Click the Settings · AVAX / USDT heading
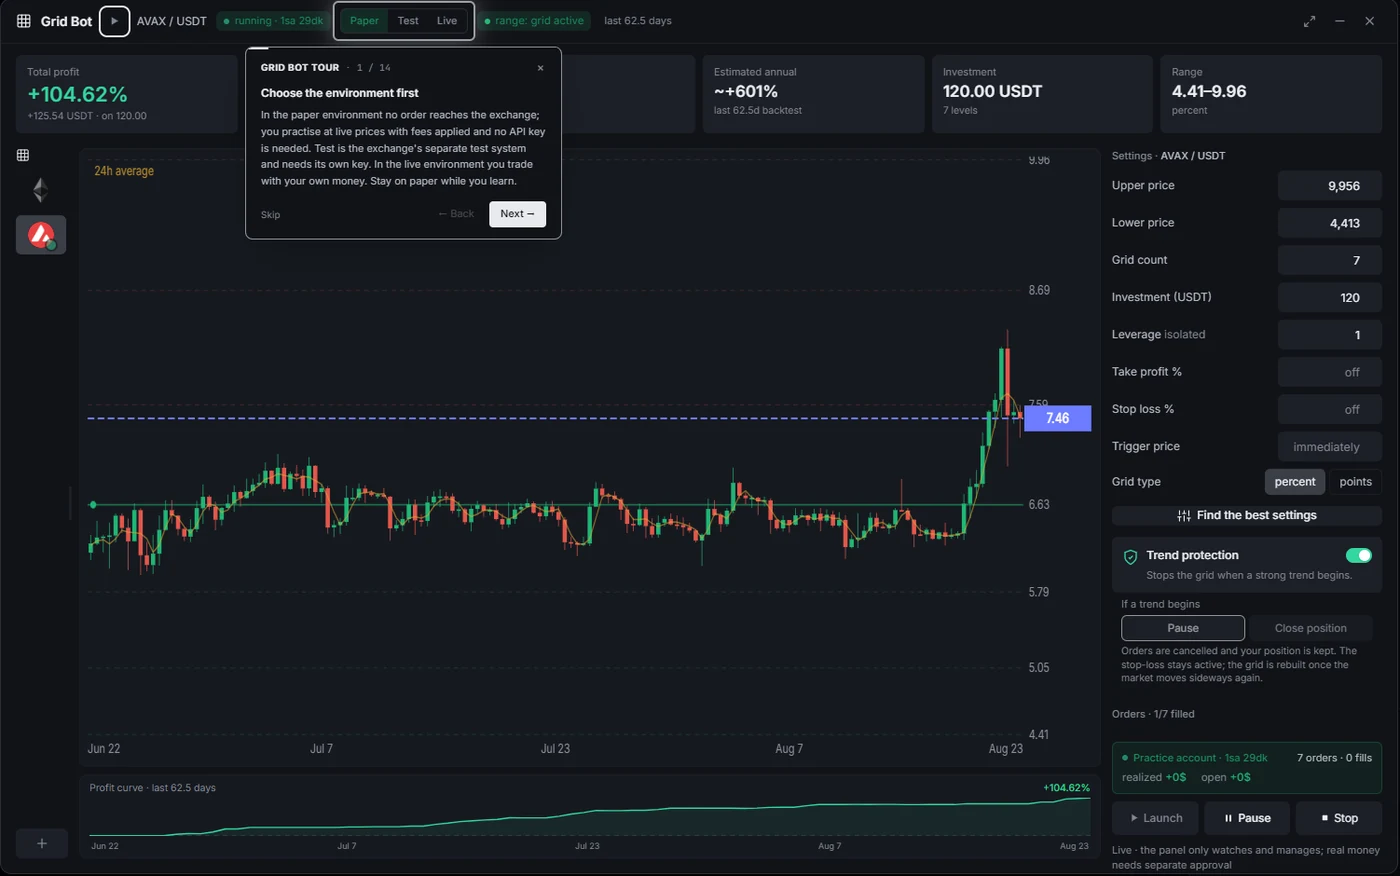This screenshot has height=876, width=1400. [1168, 156]
